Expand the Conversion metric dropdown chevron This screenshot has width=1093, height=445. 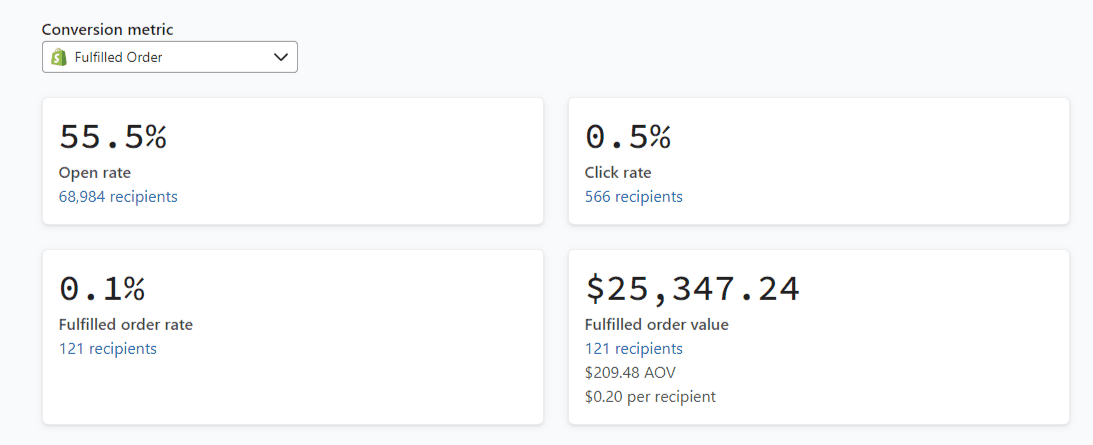[x=281, y=57]
